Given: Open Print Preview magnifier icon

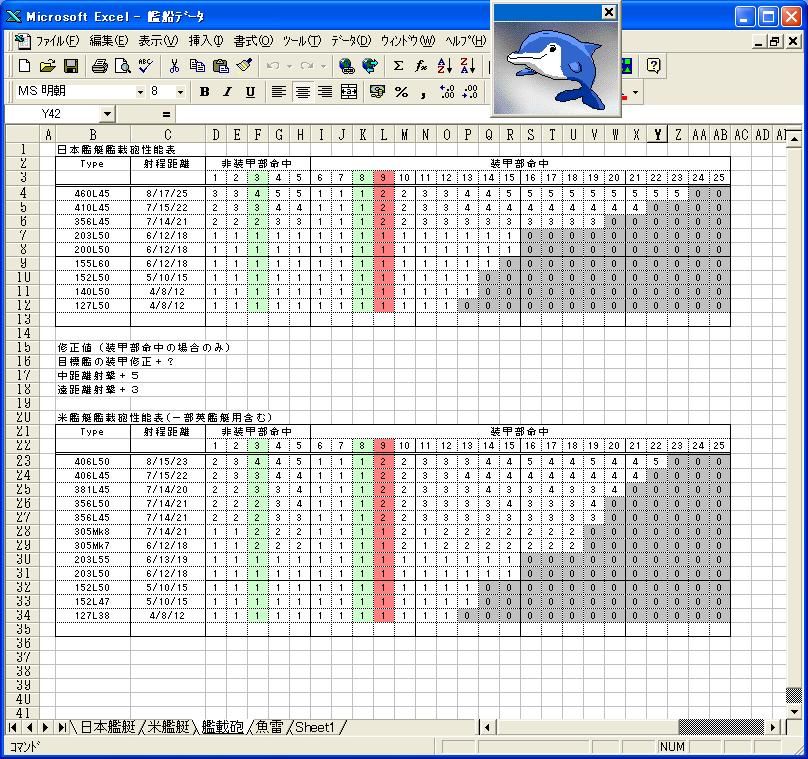Looking at the screenshot, I should click(x=123, y=66).
